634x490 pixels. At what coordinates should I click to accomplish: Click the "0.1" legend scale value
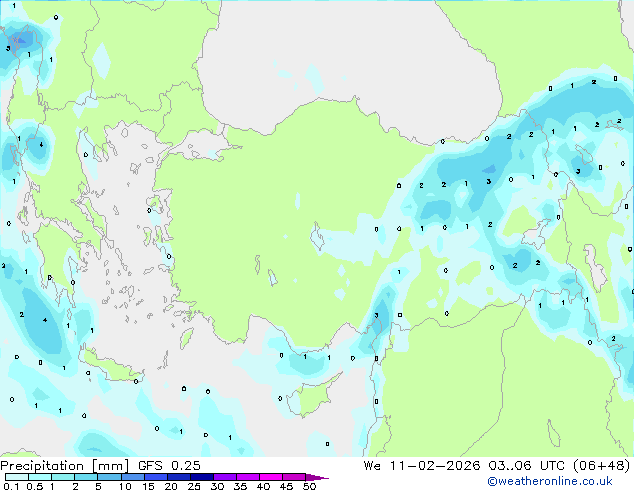pos(11,486)
